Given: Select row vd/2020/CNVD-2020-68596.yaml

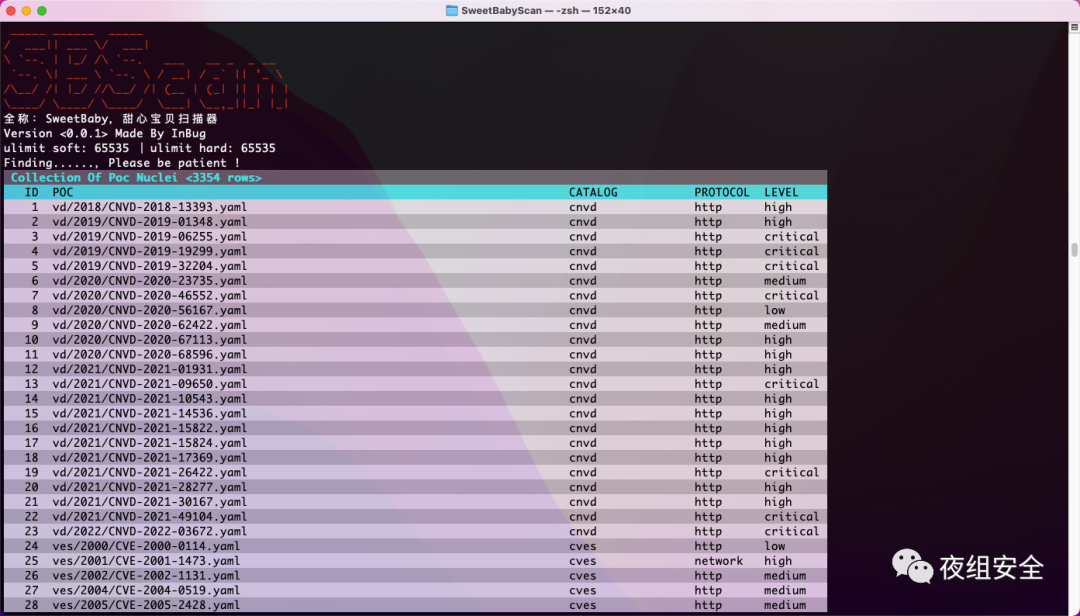Looking at the screenshot, I should tap(415, 354).
